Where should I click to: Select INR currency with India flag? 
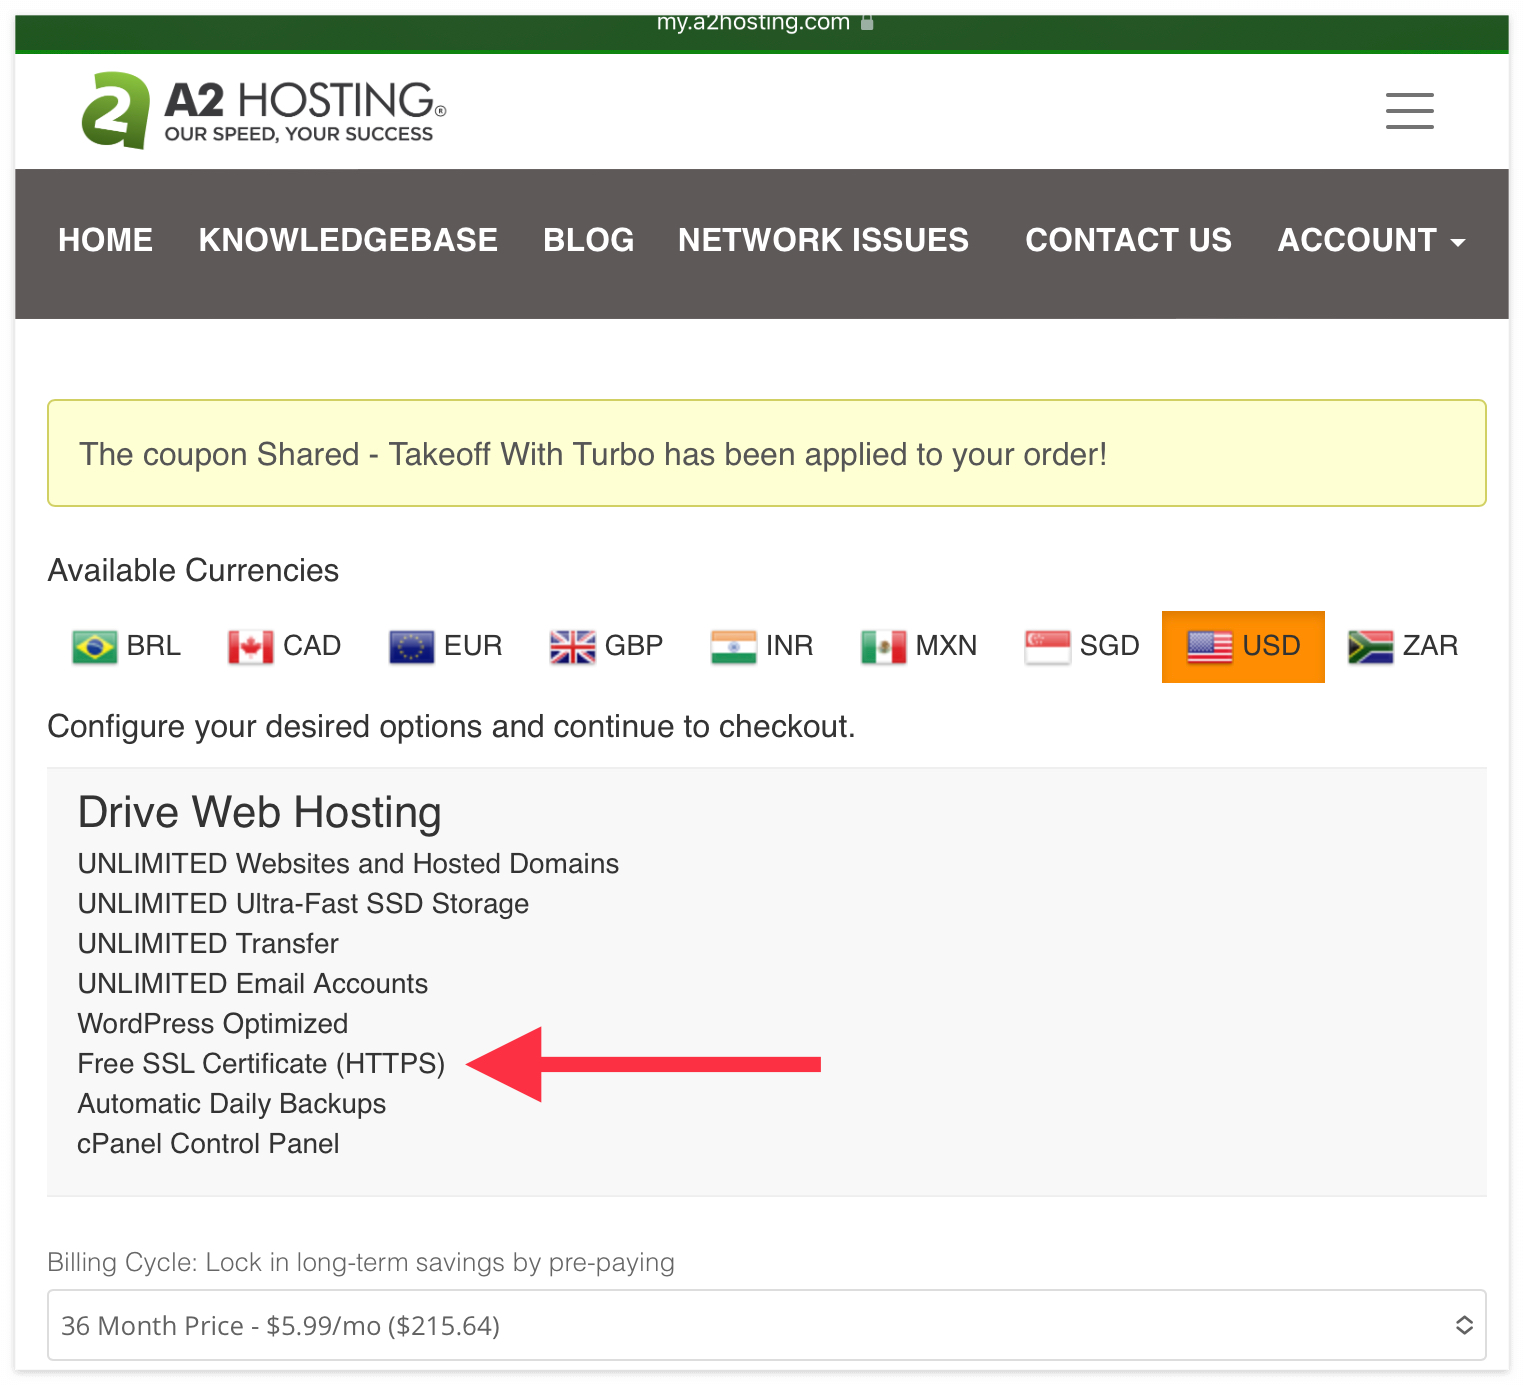tap(762, 646)
